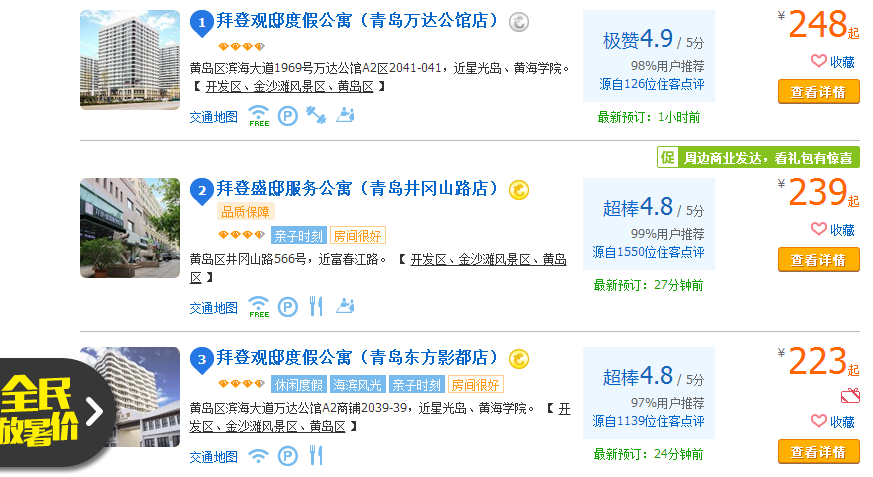Toggle 收藏 favorite for the ¥239 hotel
This screenshot has width=873, height=477.
pyautogui.click(x=832, y=230)
